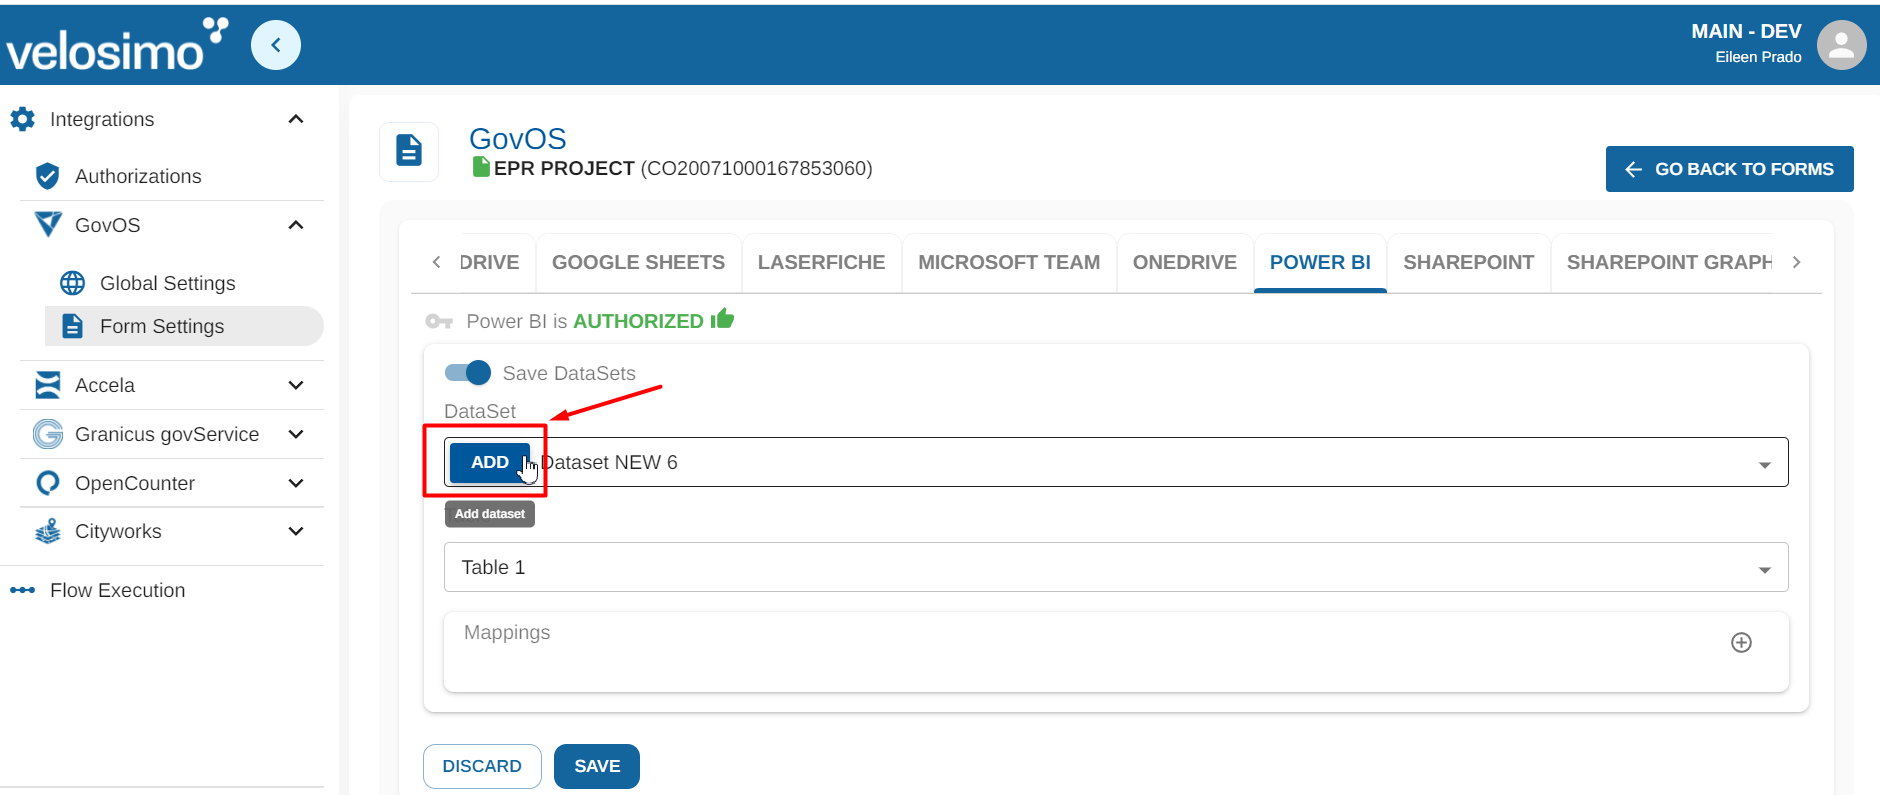Click the Cityworks logo icon

(47, 531)
